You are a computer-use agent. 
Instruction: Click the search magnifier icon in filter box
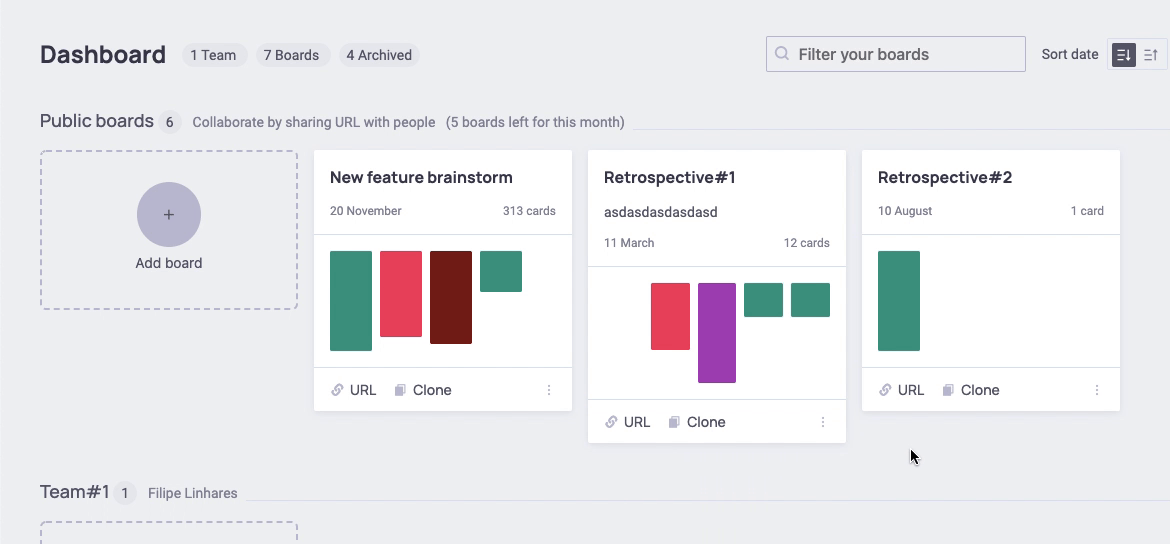pyautogui.click(x=781, y=54)
